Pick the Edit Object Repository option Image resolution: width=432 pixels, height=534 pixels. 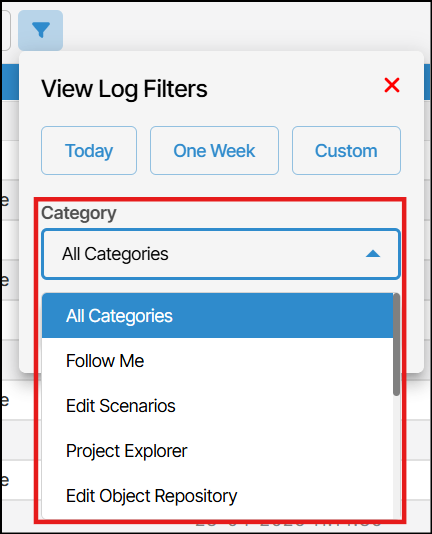coord(217,496)
